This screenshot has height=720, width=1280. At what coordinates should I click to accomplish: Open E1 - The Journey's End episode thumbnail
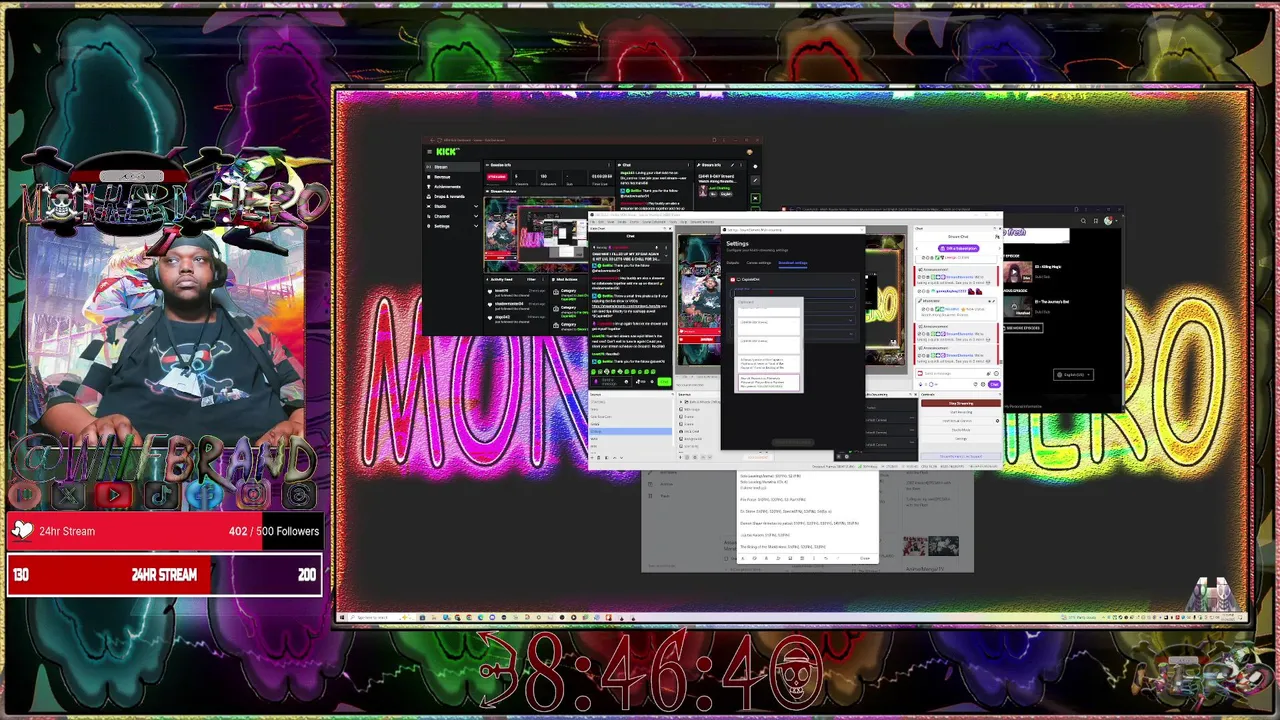(1017, 307)
